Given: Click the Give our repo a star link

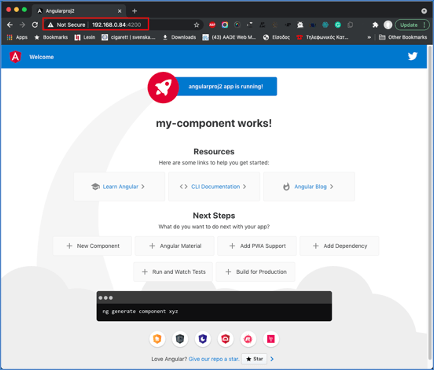Looking at the screenshot, I should 214,359.
